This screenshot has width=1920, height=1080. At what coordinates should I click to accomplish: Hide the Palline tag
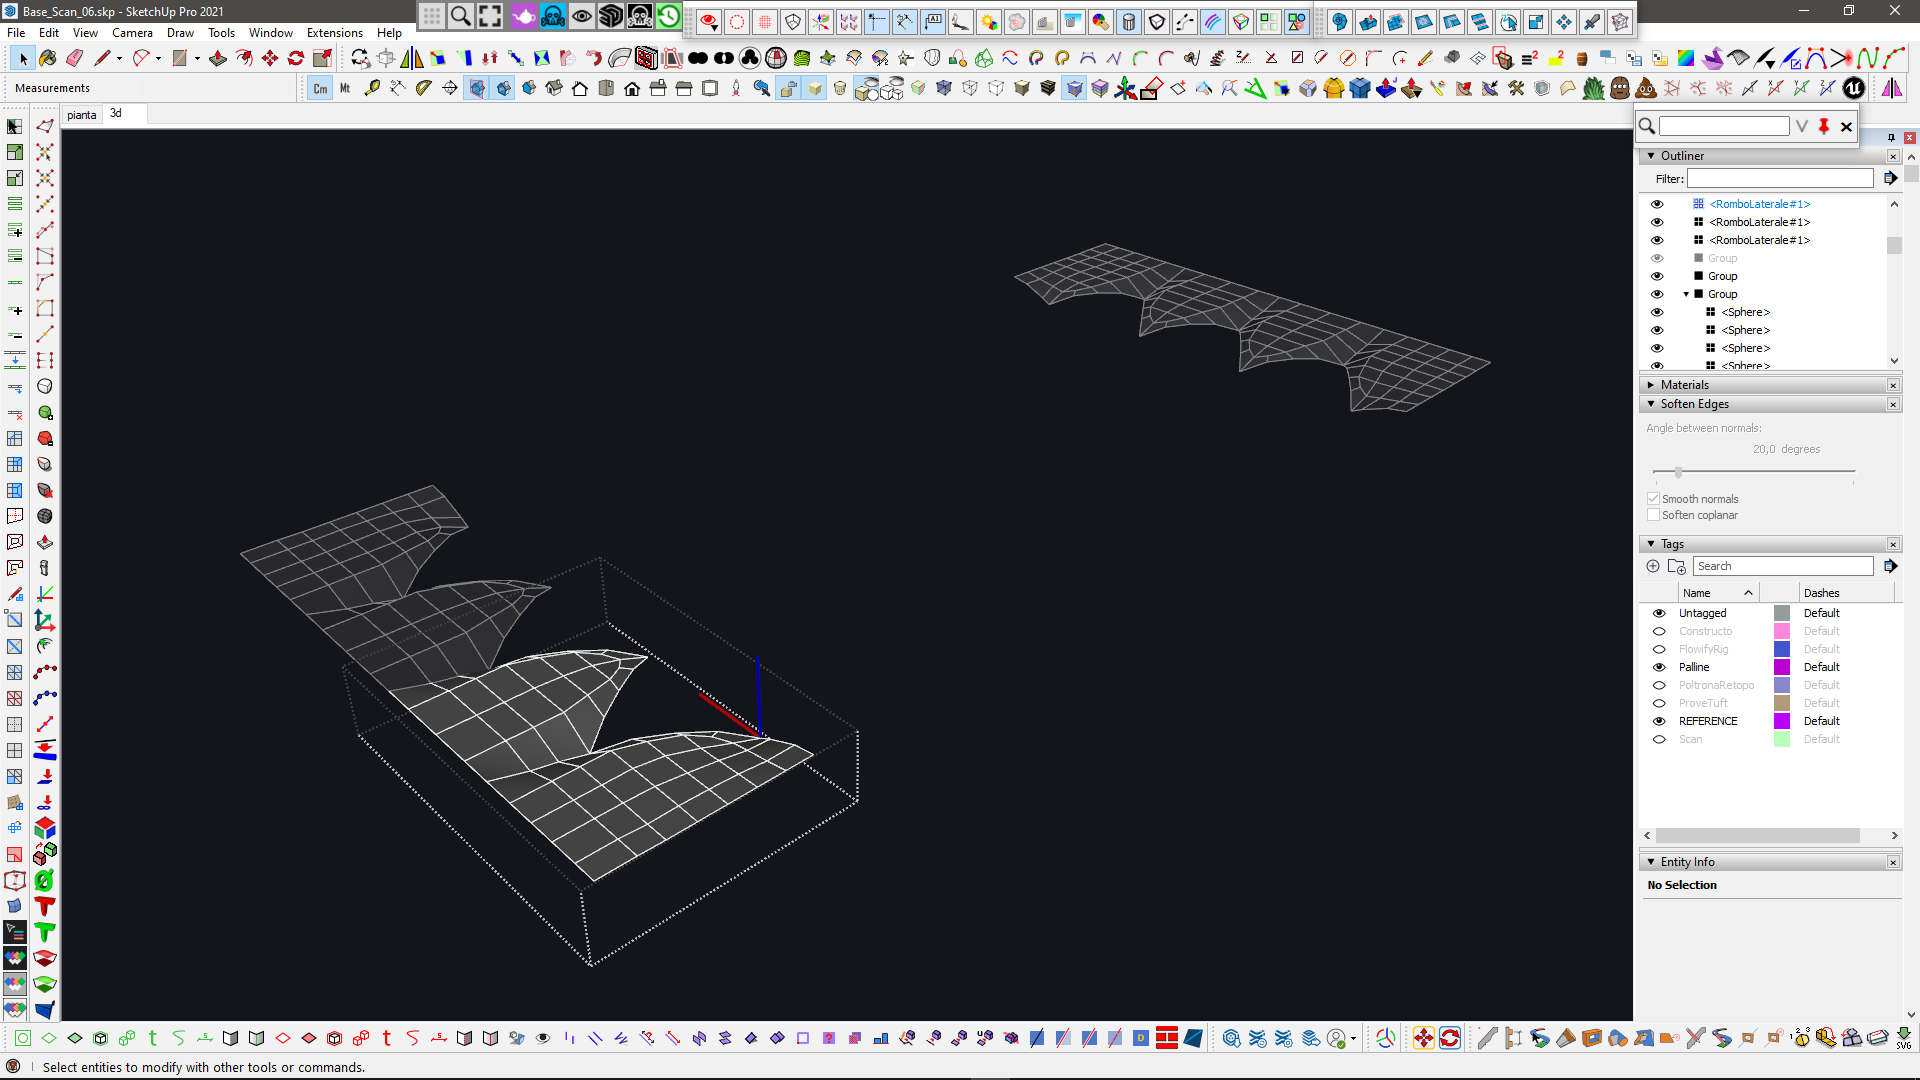tap(1659, 667)
